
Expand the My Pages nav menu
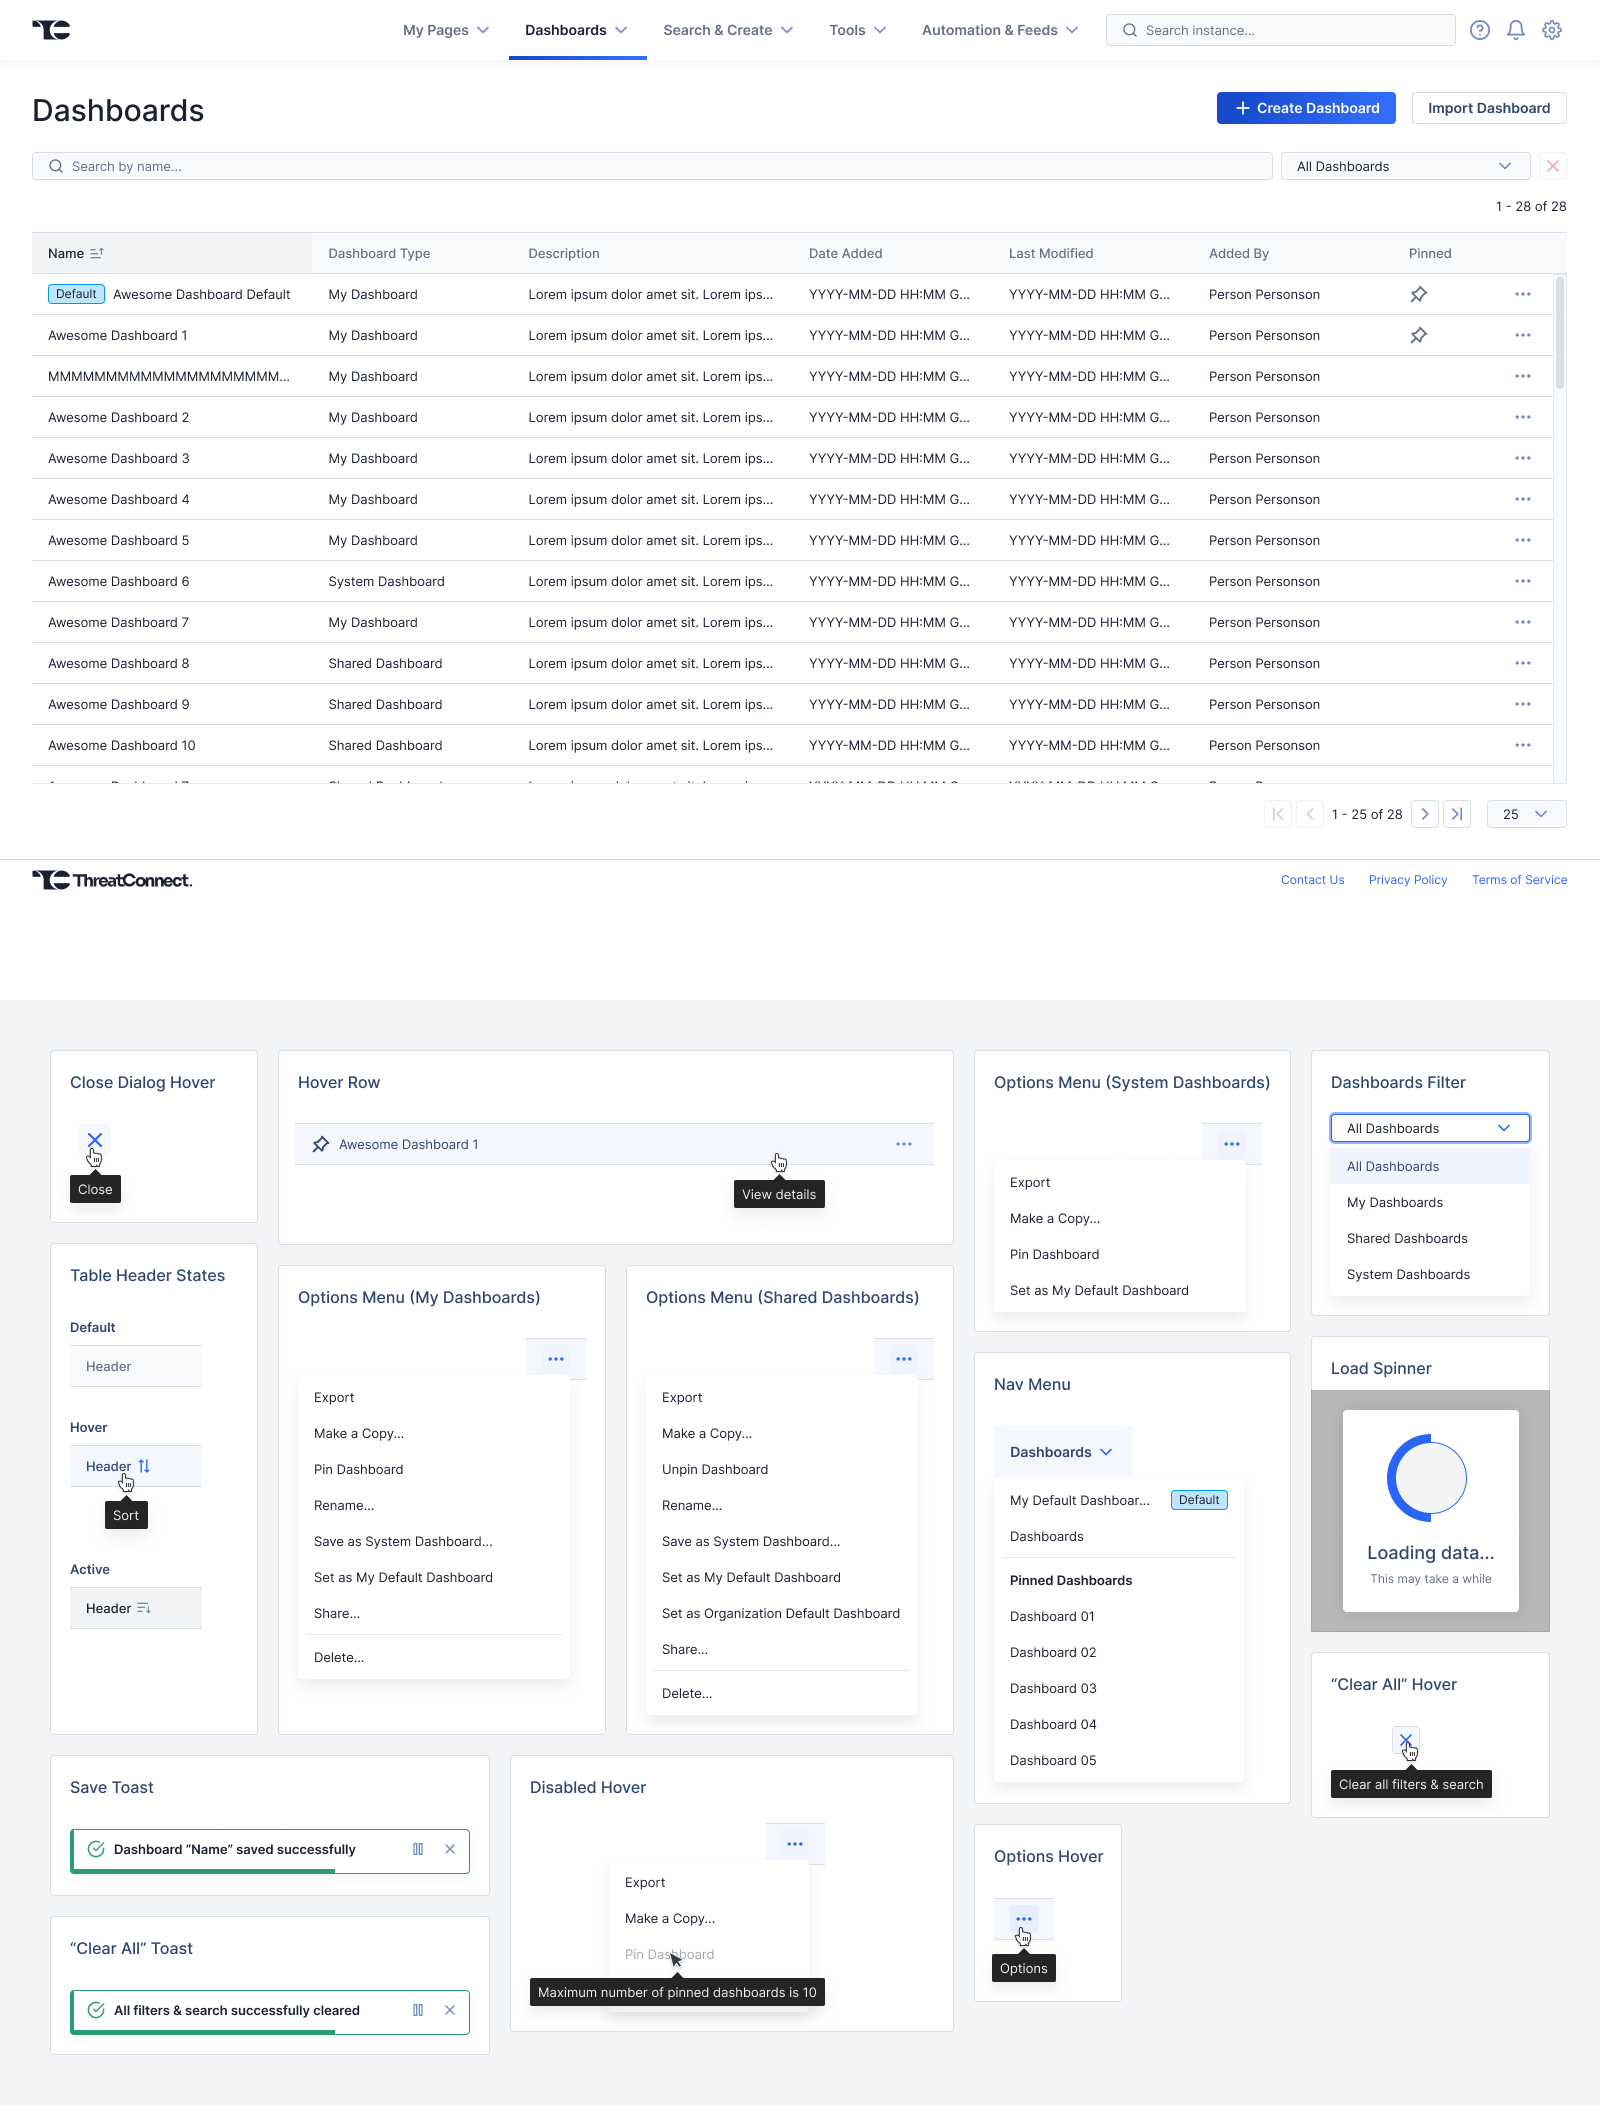point(445,30)
